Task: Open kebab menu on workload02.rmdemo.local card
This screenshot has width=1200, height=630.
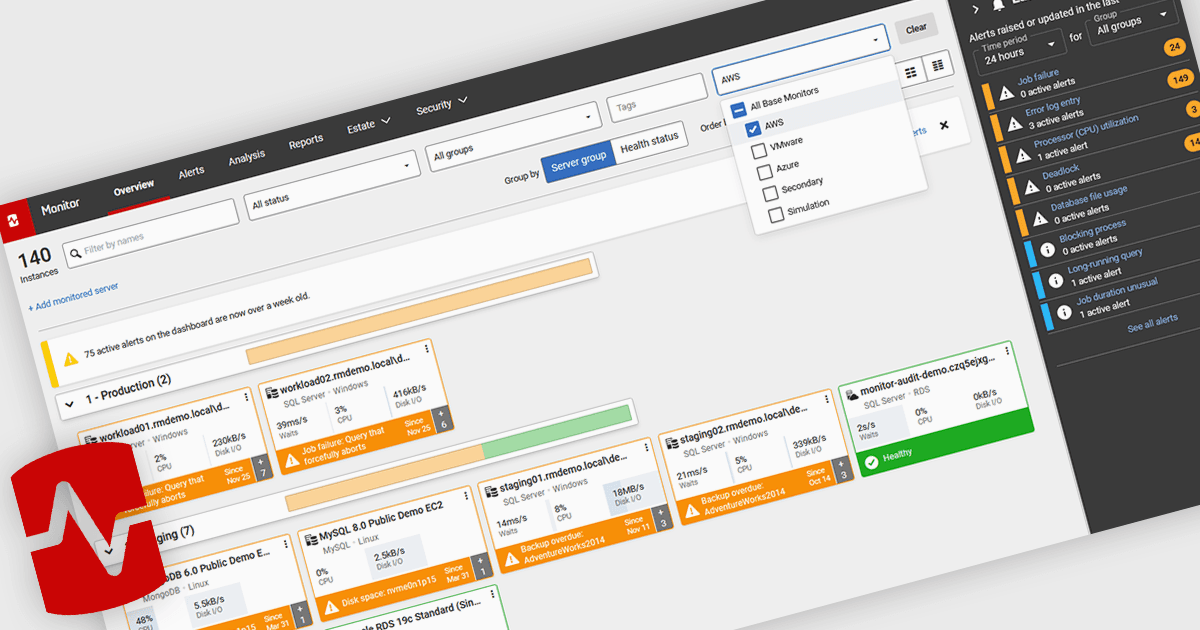Action: pyautogui.click(x=427, y=349)
